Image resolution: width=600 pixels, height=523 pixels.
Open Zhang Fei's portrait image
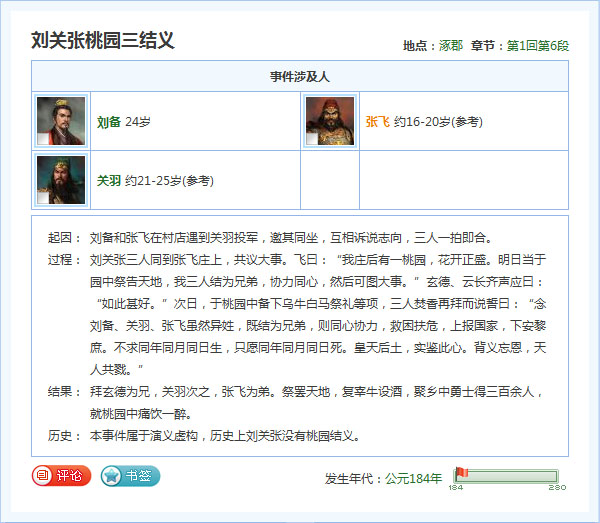click(x=330, y=121)
